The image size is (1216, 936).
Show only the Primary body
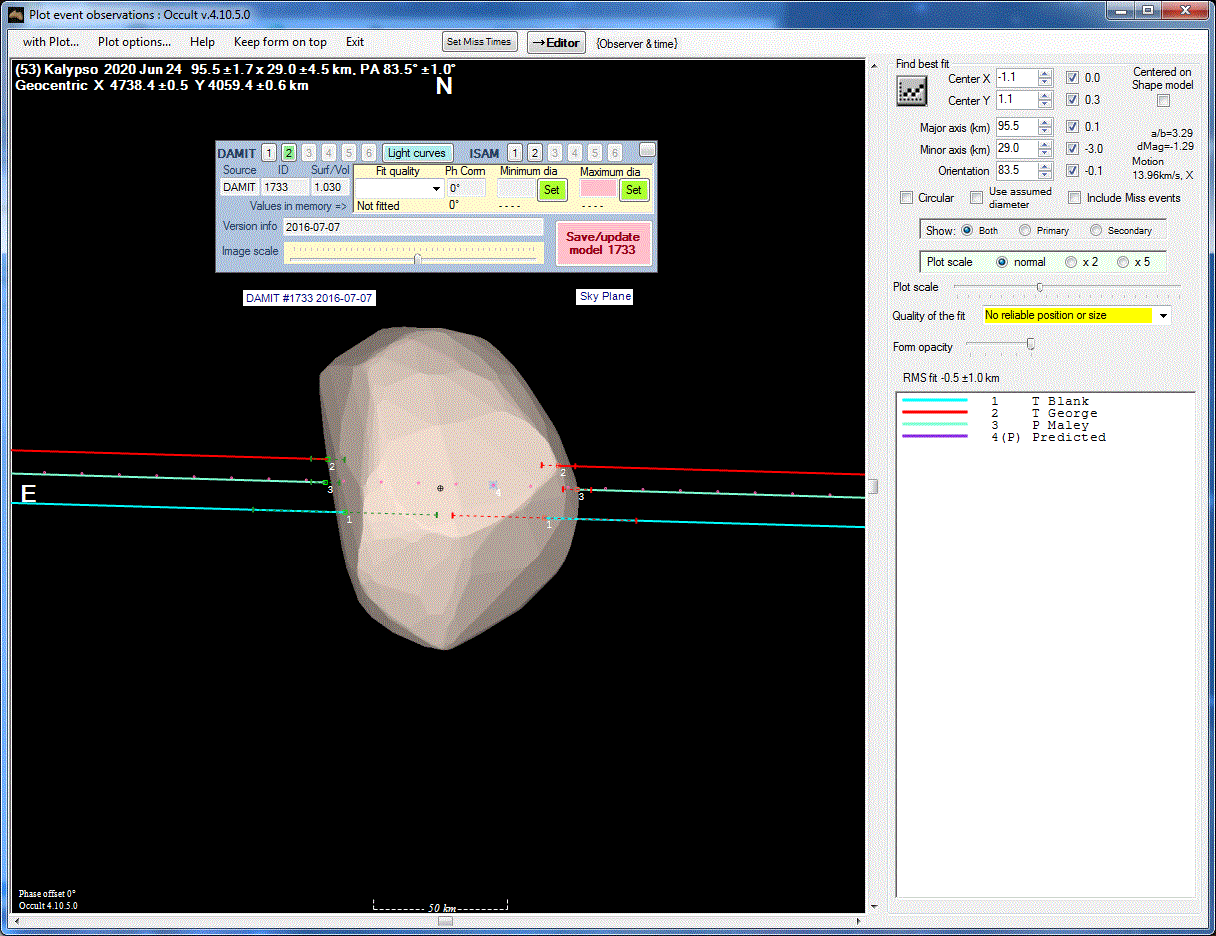(x=1025, y=230)
